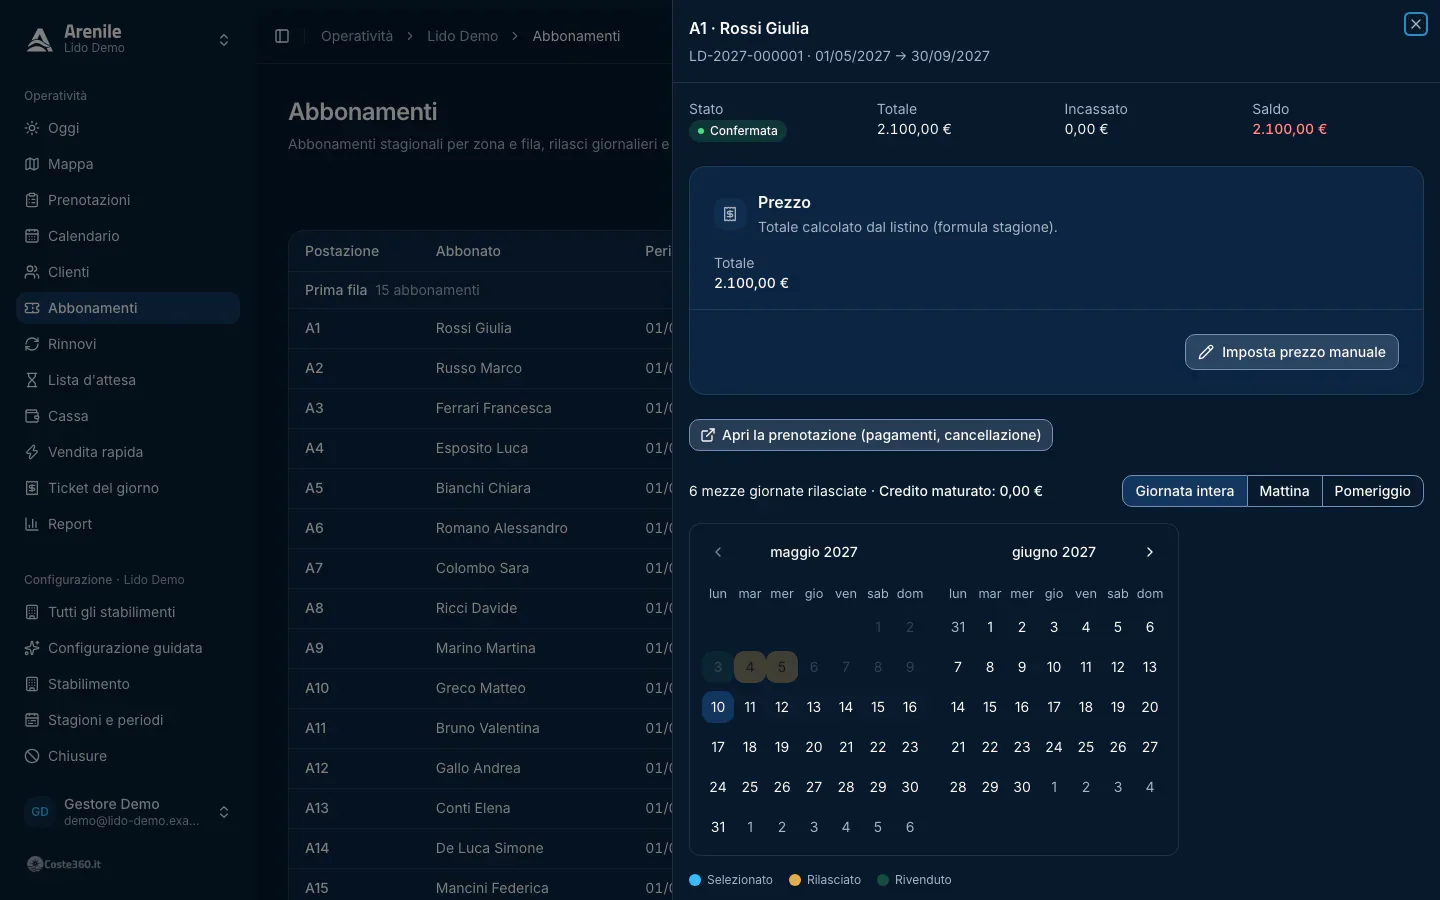Click the Tutti gli stabilimenti building icon
The height and width of the screenshot is (900, 1440).
(32, 612)
